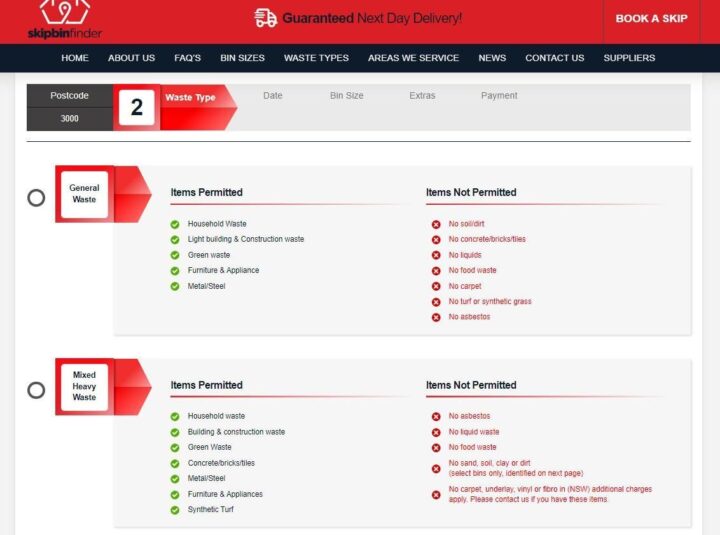Go back to the Postcode step
This screenshot has height=535, width=720.
tap(70, 96)
